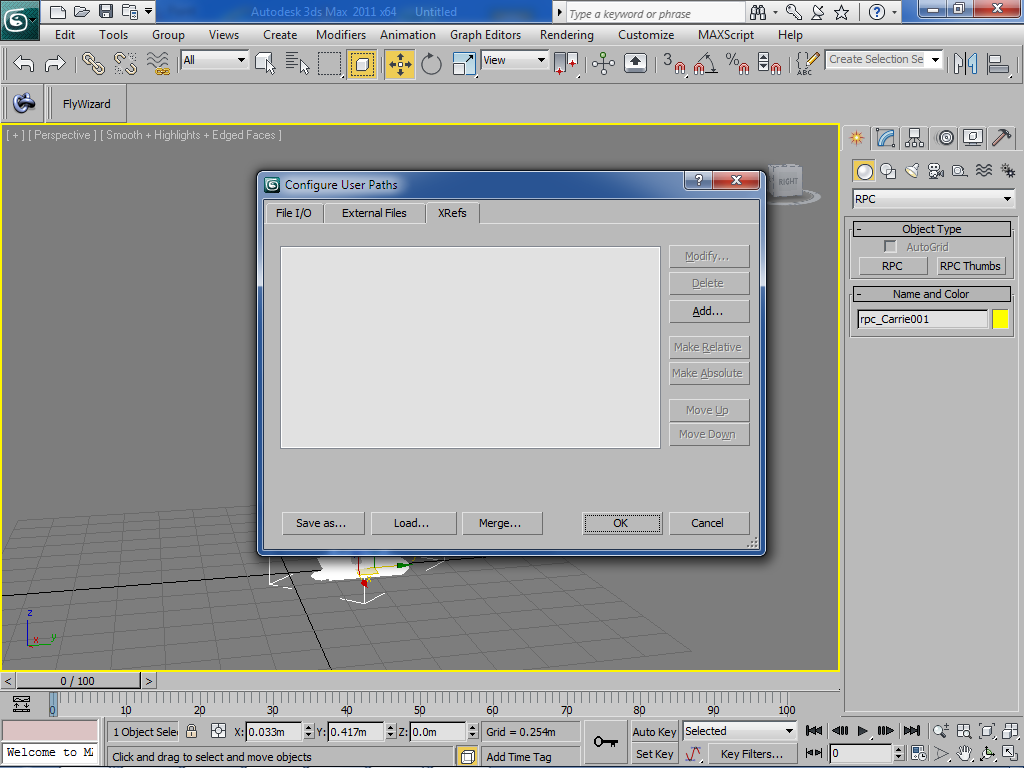Click the FlyWizard toolbar button
This screenshot has width=1024, height=768.
click(86, 104)
